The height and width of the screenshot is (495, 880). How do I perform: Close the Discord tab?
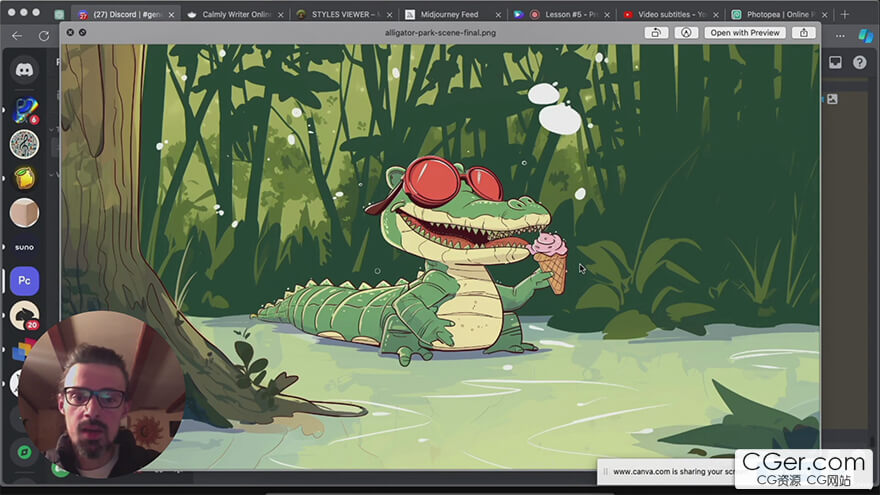tap(171, 15)
